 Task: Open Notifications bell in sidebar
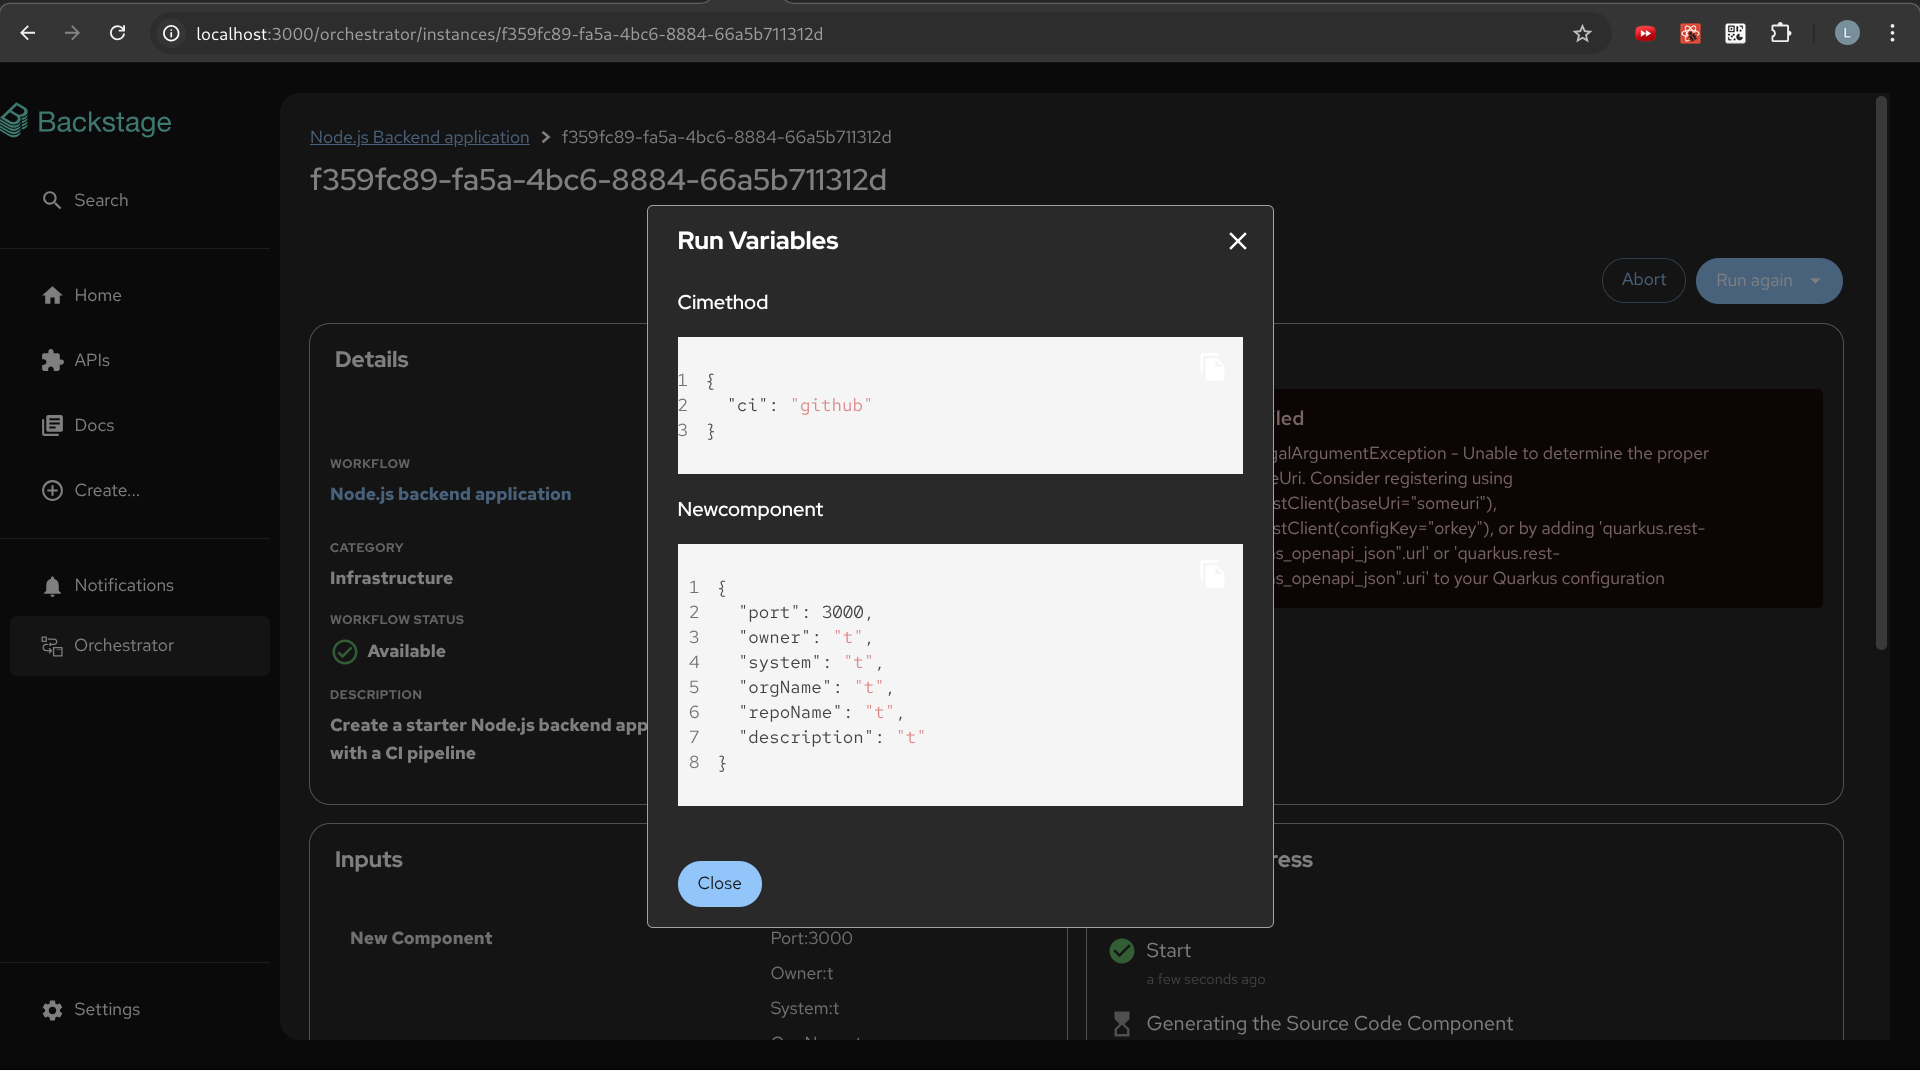pos(52,586)
